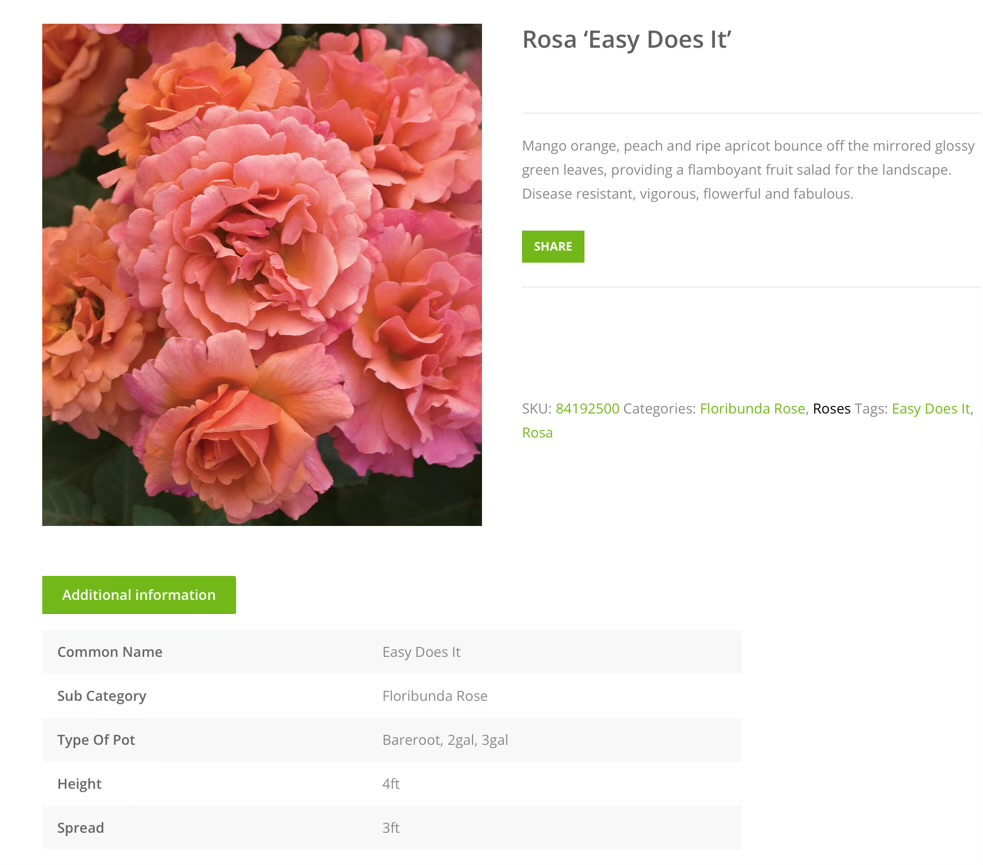Open the Additional information tab
This screenshot has height=865, width=983.
click(x=139, y=595)
